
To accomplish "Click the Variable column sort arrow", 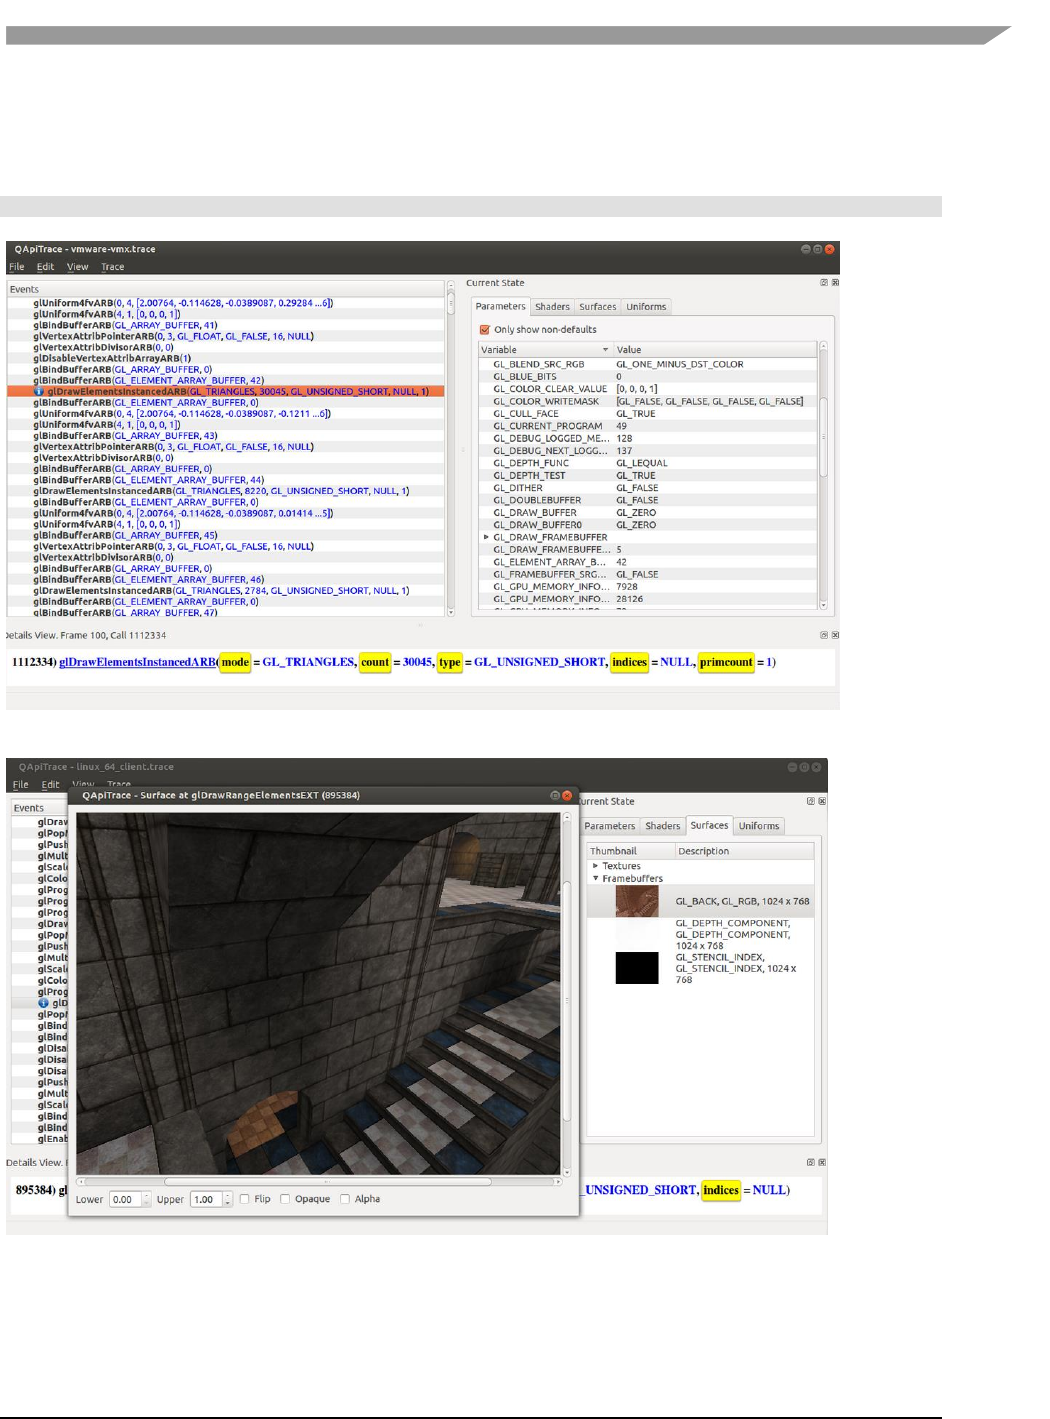I will tap(605, 350).
